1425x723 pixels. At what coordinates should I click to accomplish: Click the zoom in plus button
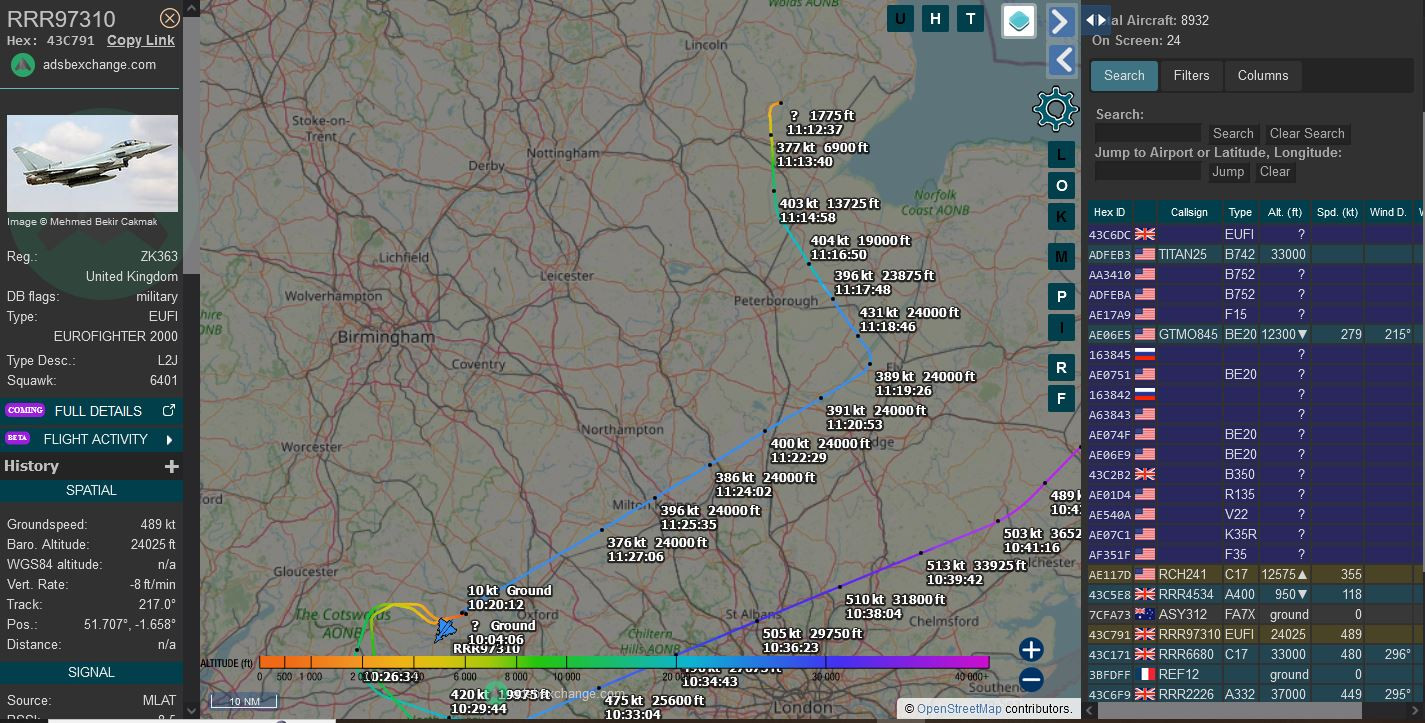pyautogui.click(x=1031, y=649)
